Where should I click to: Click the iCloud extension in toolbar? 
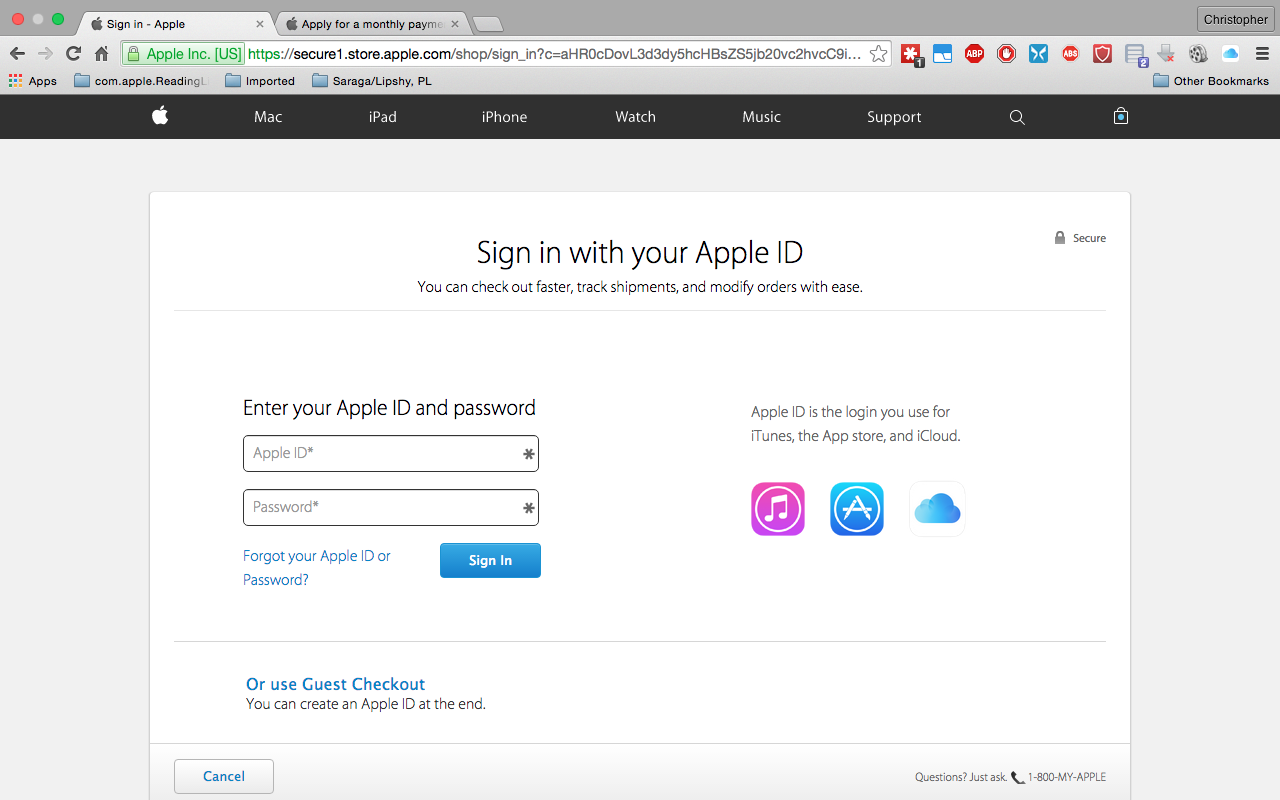point(1230,54)
